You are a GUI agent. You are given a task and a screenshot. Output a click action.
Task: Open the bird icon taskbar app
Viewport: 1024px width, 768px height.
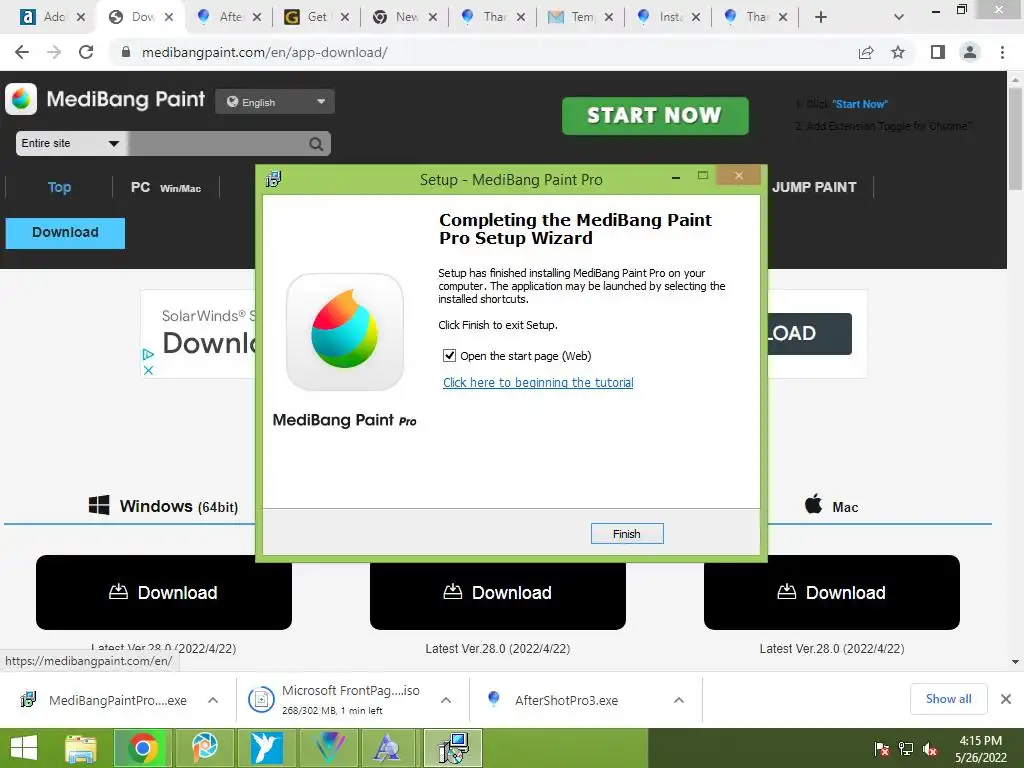tap(266, 748)
